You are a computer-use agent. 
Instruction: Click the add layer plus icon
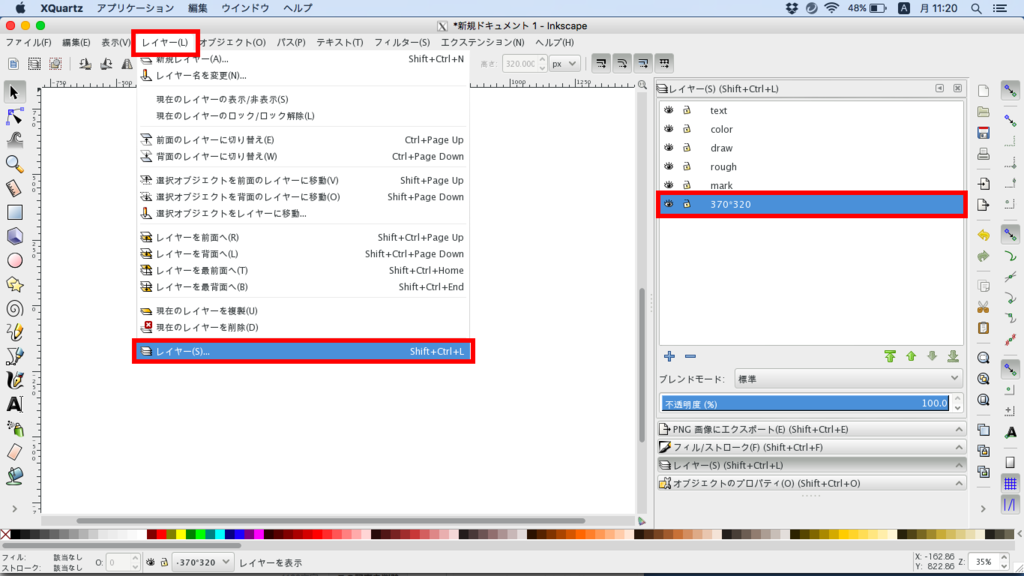(x=669, y=357)
